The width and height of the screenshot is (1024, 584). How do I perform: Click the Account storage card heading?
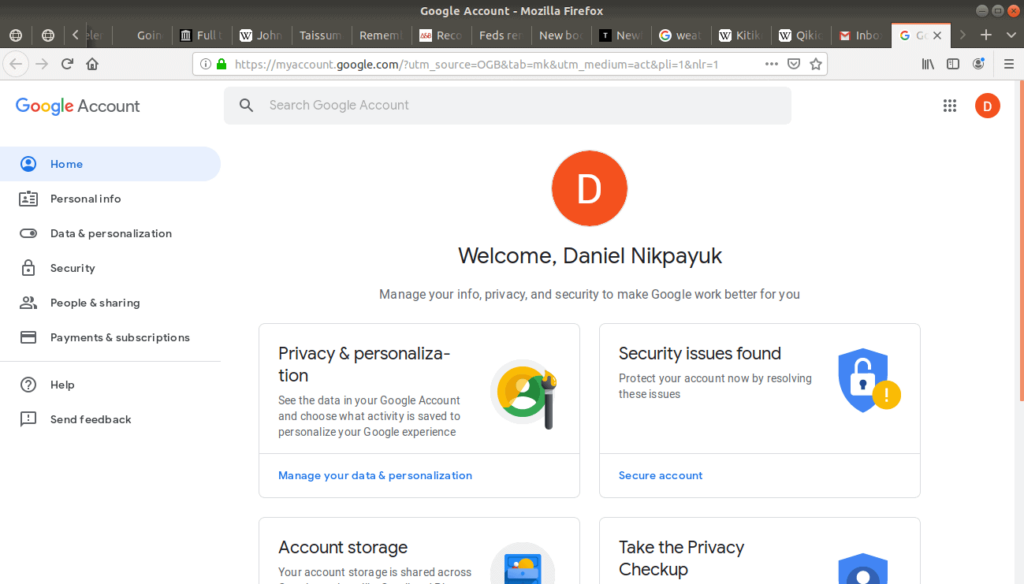(343, 547)
